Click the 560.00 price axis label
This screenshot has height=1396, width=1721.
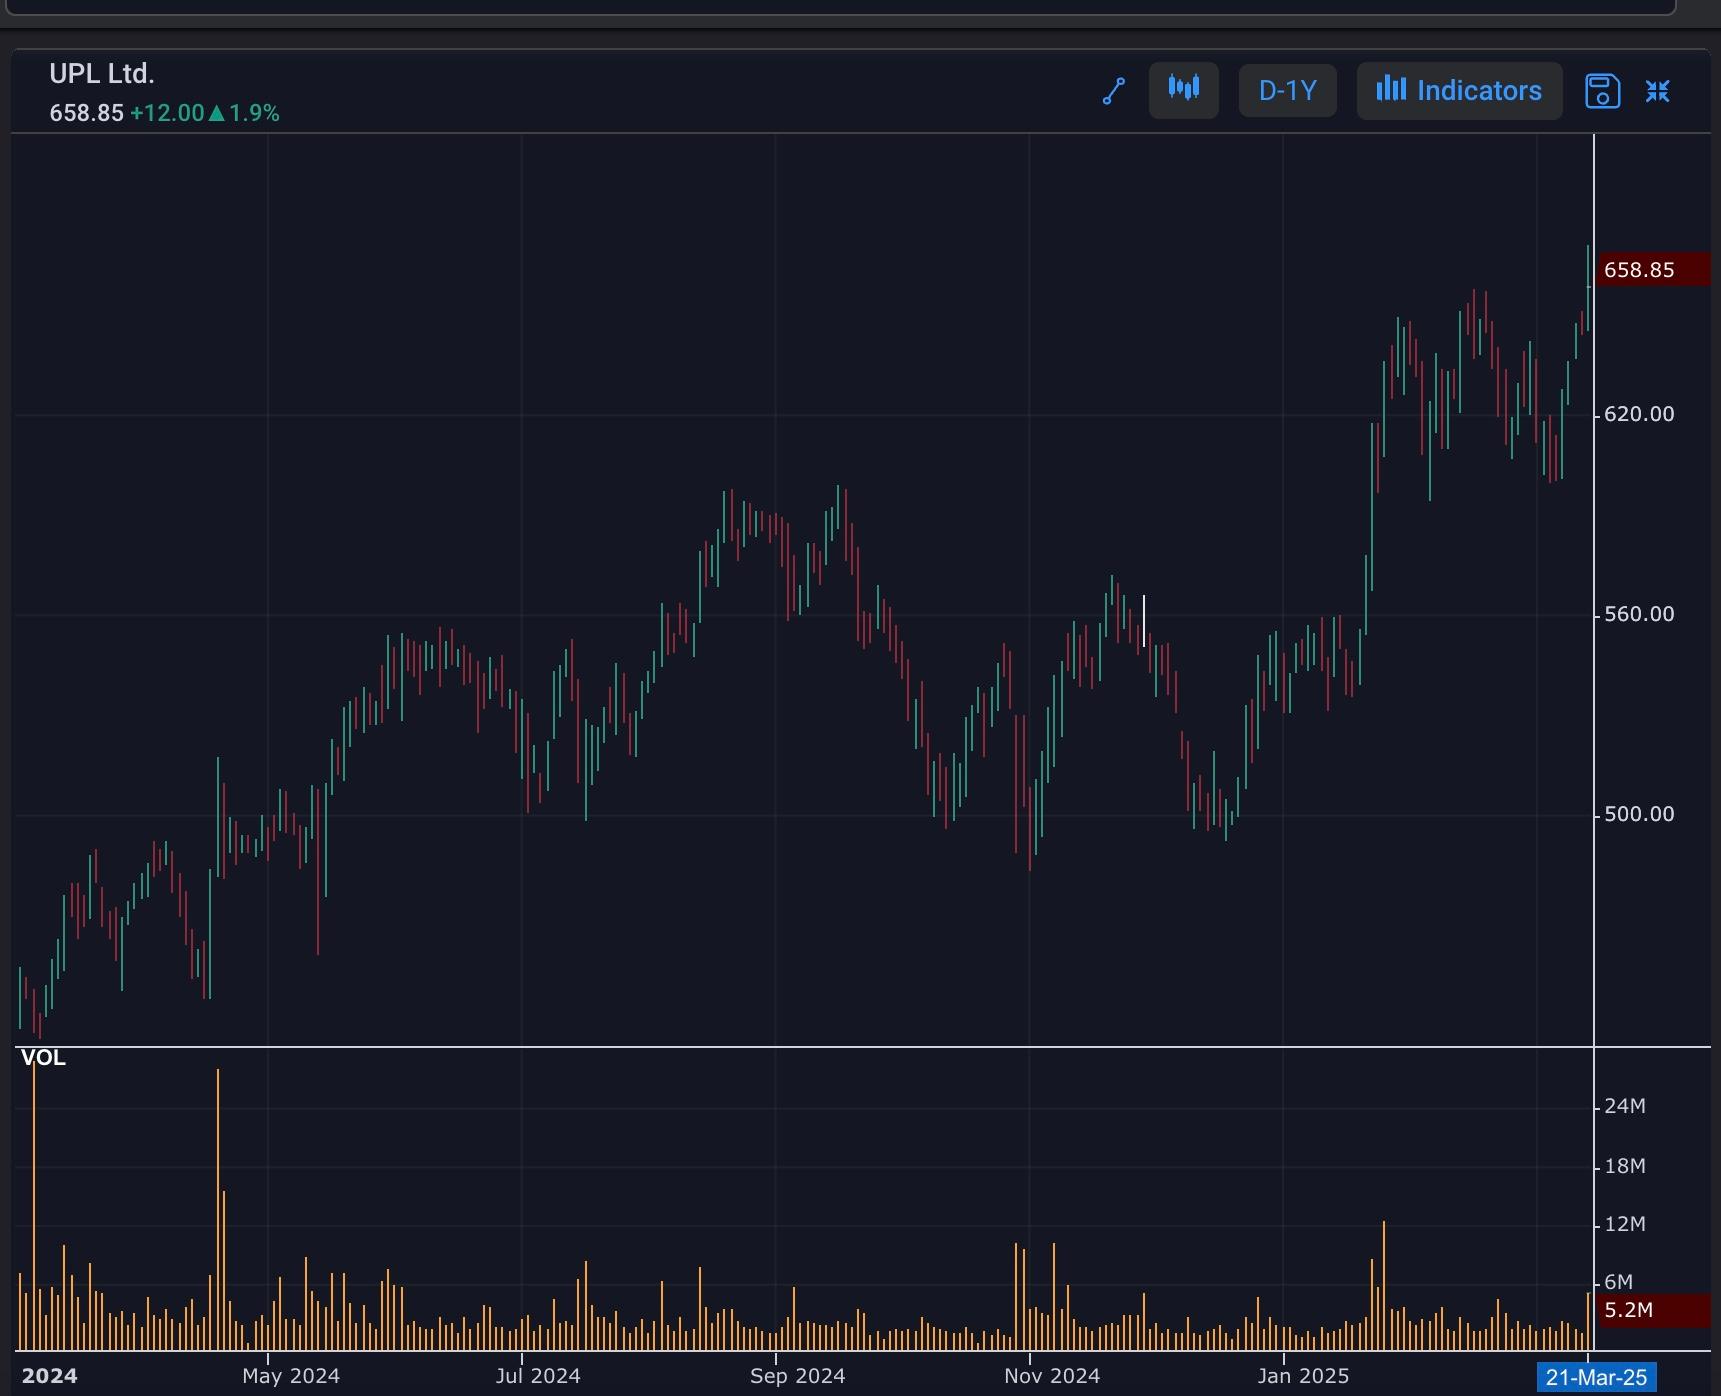pos(1639,614)
